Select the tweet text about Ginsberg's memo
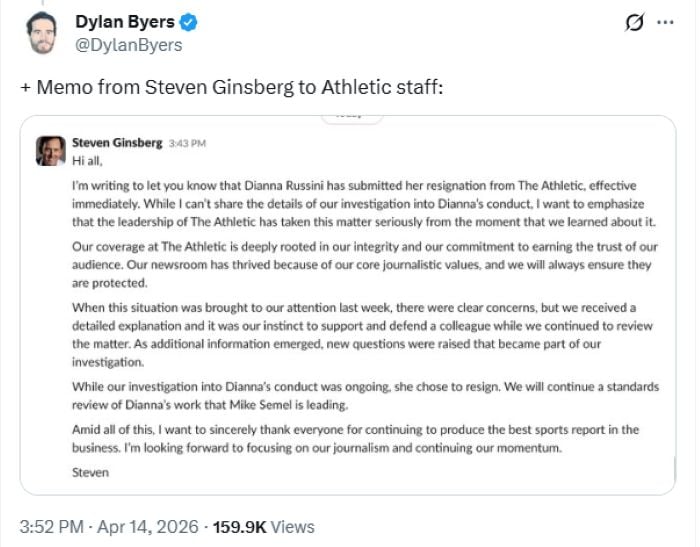700x547 pixels. (231, 87)
